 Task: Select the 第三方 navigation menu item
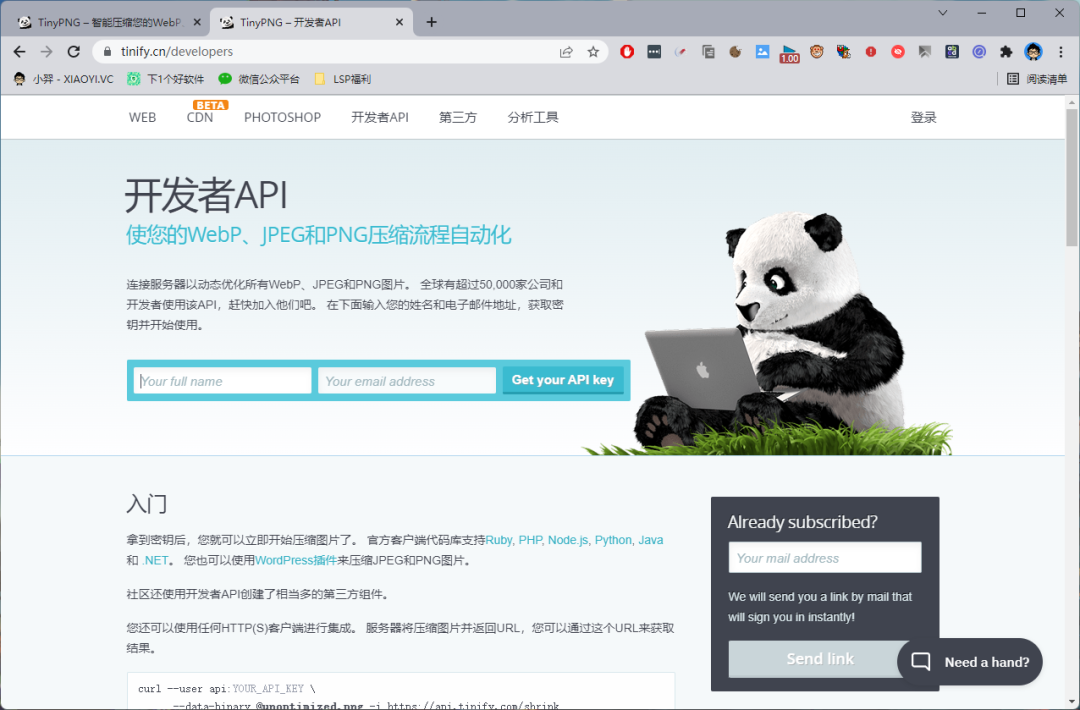tap(457, 117)
